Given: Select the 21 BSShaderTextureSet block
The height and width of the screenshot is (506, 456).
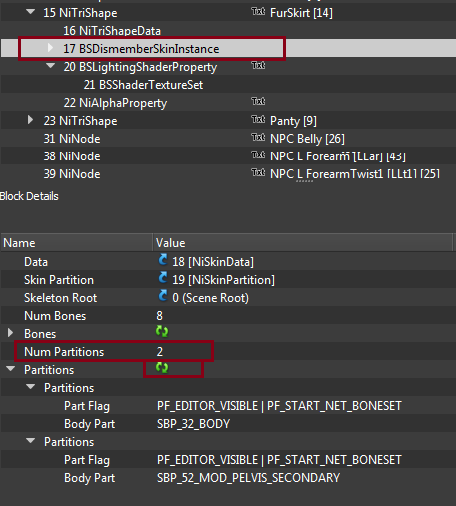Looking at the screenshot, I should pos(143,85).
